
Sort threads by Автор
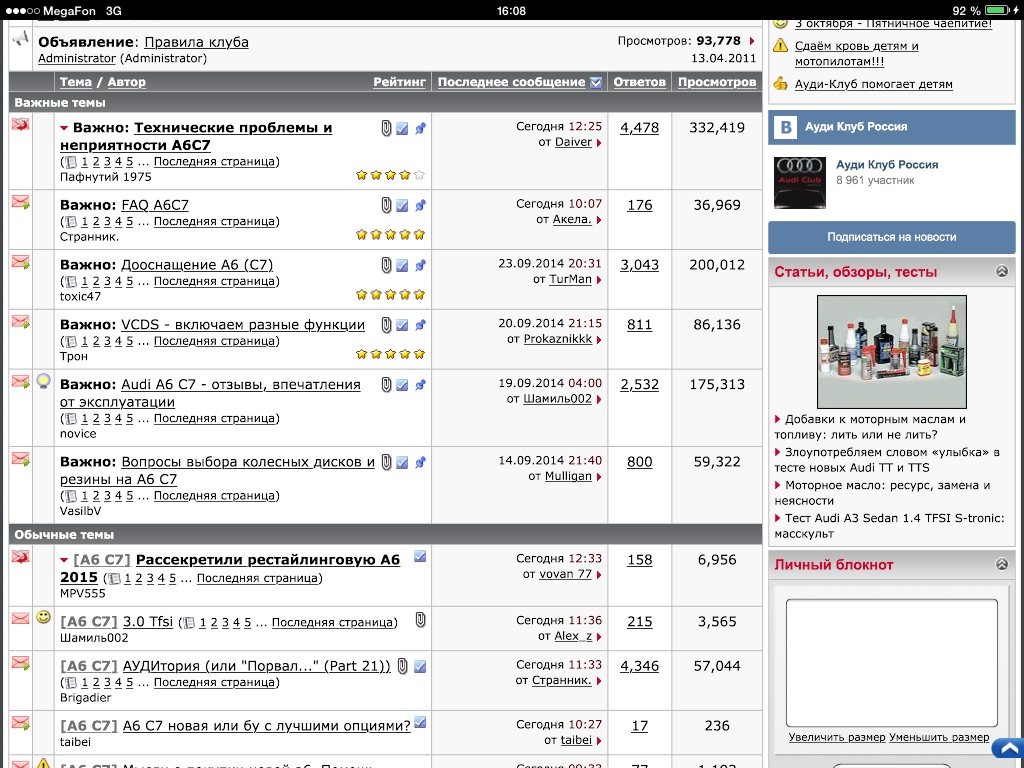click(127, 82)
